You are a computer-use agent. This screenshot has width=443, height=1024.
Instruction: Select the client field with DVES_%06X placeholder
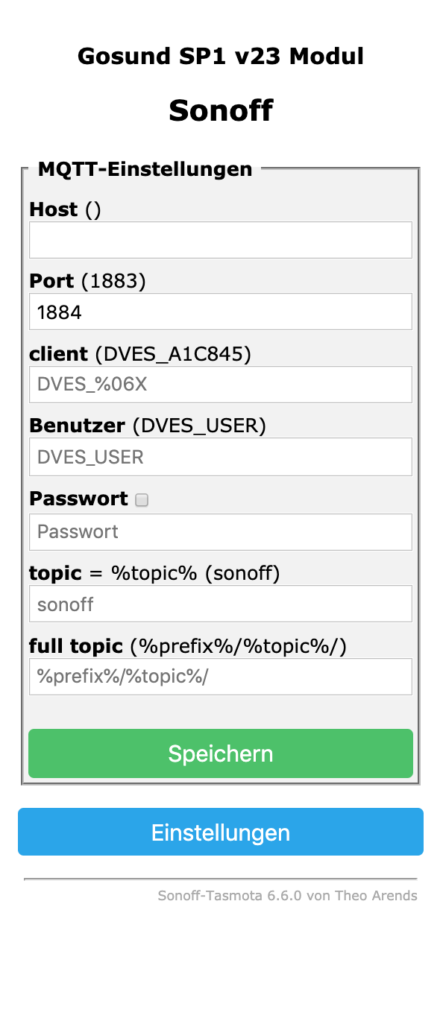pyautogui.click(x=221, y=384)
